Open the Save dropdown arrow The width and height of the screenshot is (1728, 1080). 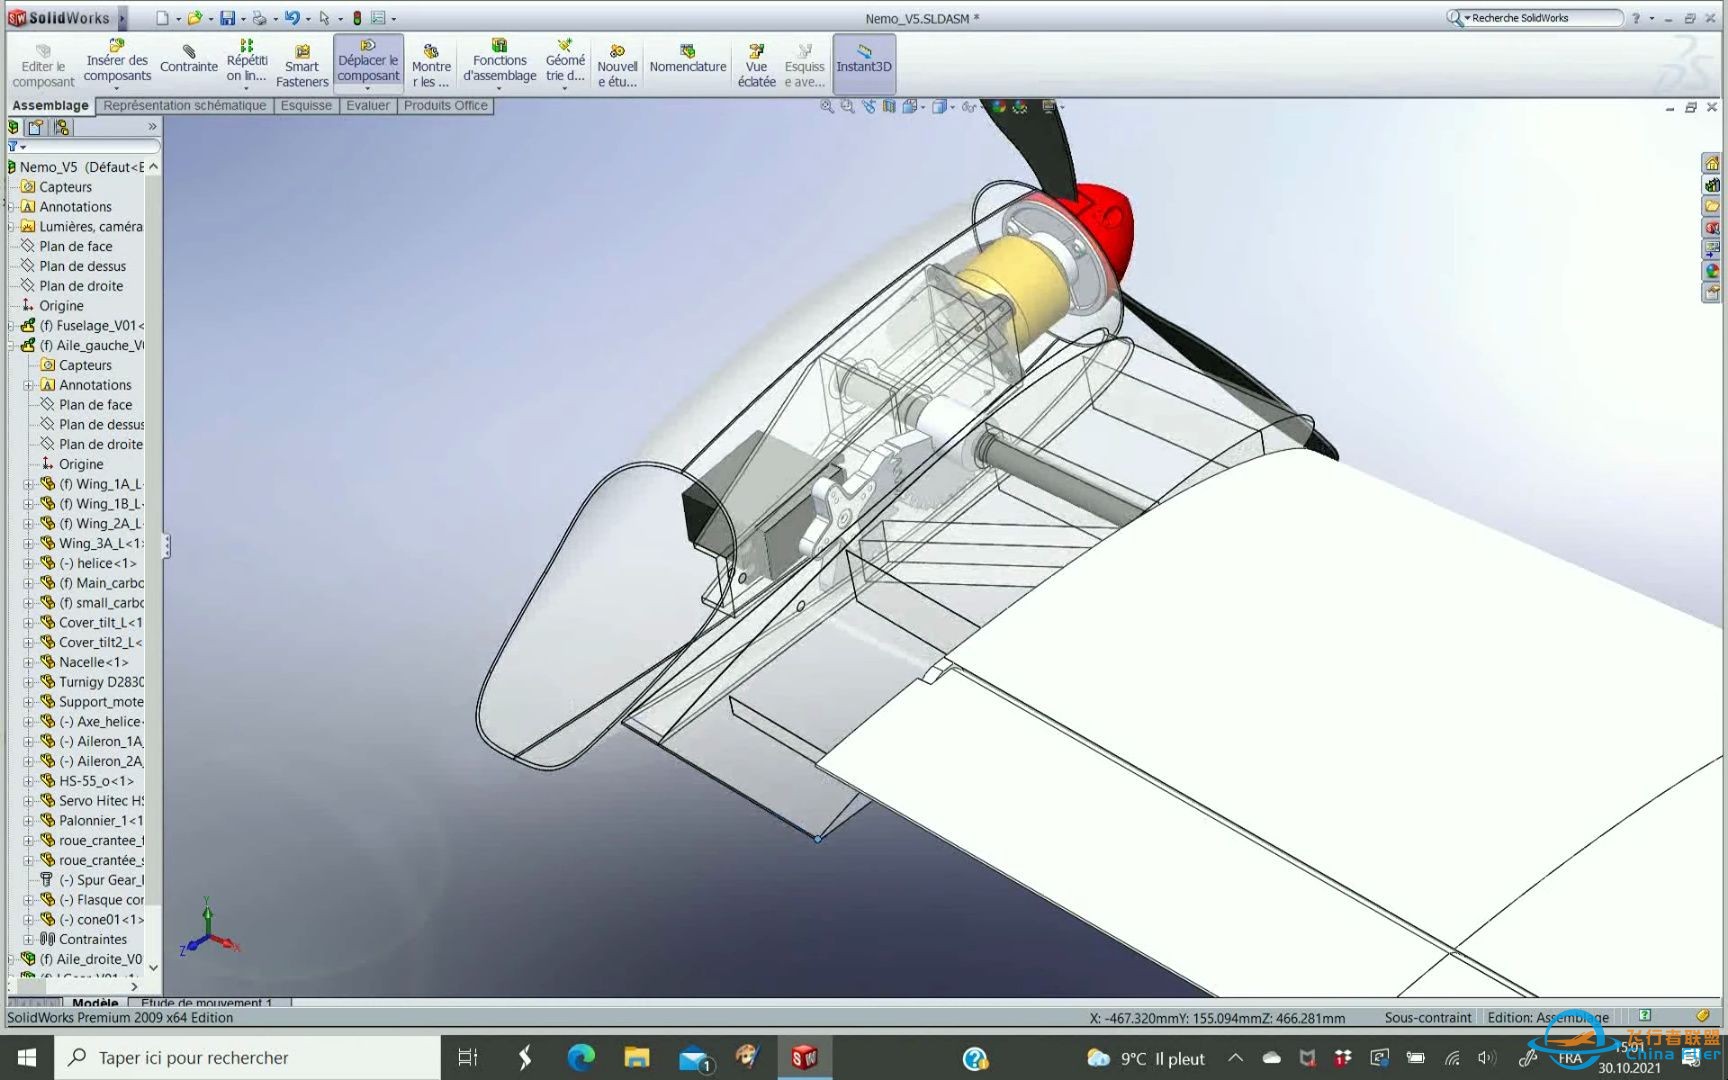pos(243,19)
